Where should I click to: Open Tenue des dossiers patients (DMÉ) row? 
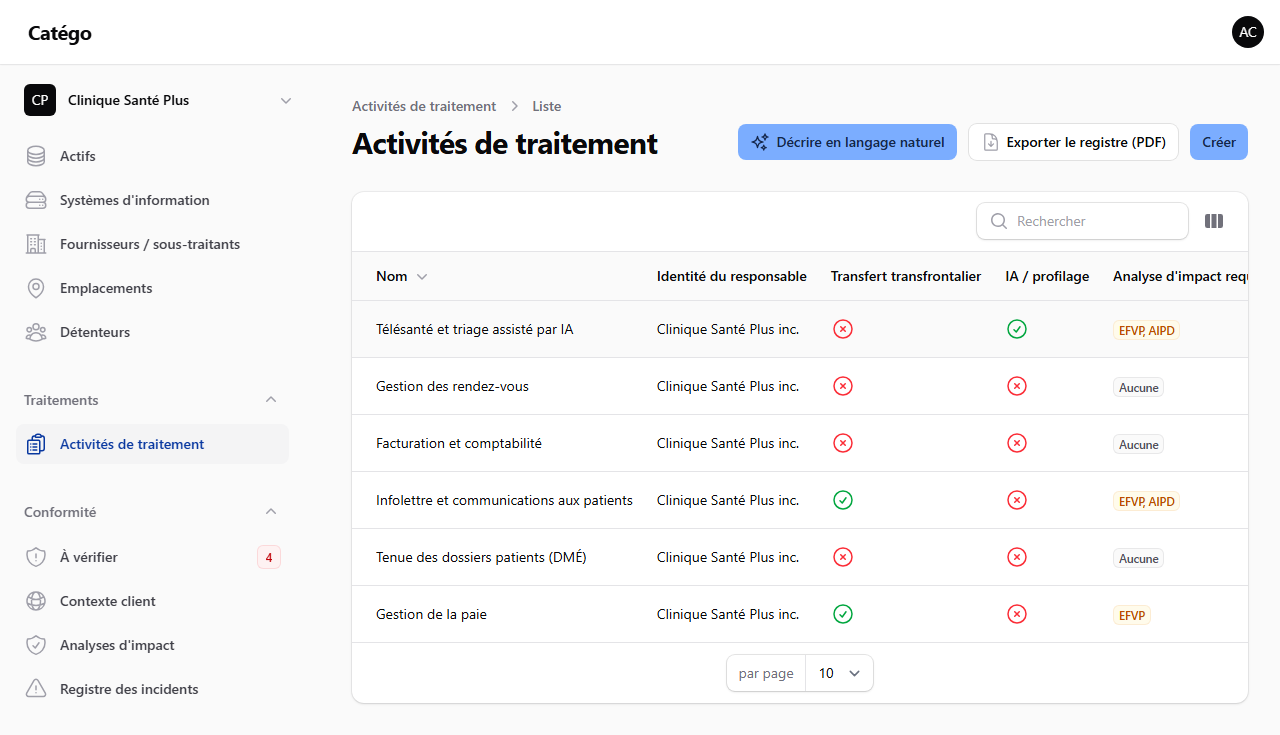point(800,557)
